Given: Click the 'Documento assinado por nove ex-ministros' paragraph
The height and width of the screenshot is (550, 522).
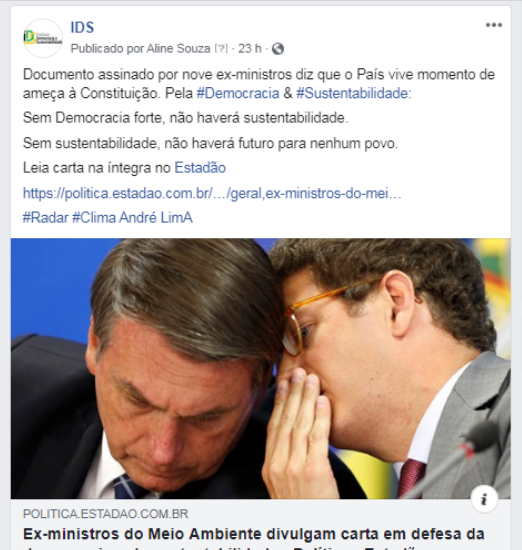Looking at the screenshot, I should (x=259, y=84).
